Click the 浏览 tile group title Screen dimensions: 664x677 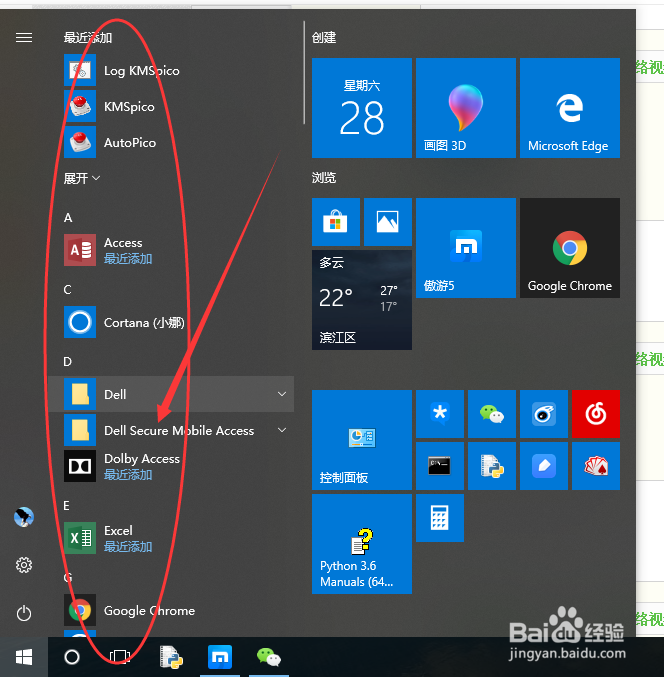point(324,177)
